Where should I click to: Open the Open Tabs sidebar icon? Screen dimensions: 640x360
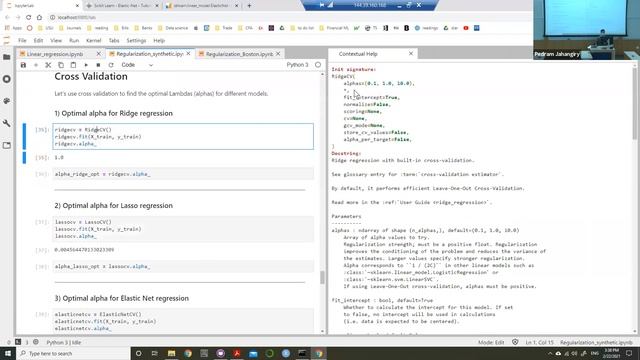pyautogui.click(x=7, y=145)
